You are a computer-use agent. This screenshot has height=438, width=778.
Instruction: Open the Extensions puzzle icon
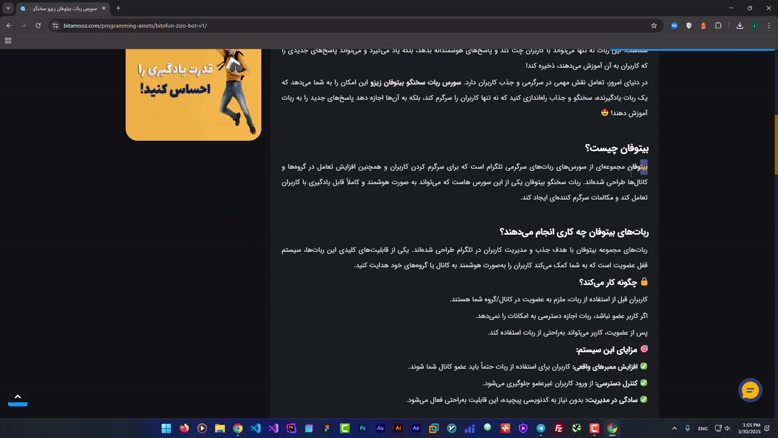(718, 25)
